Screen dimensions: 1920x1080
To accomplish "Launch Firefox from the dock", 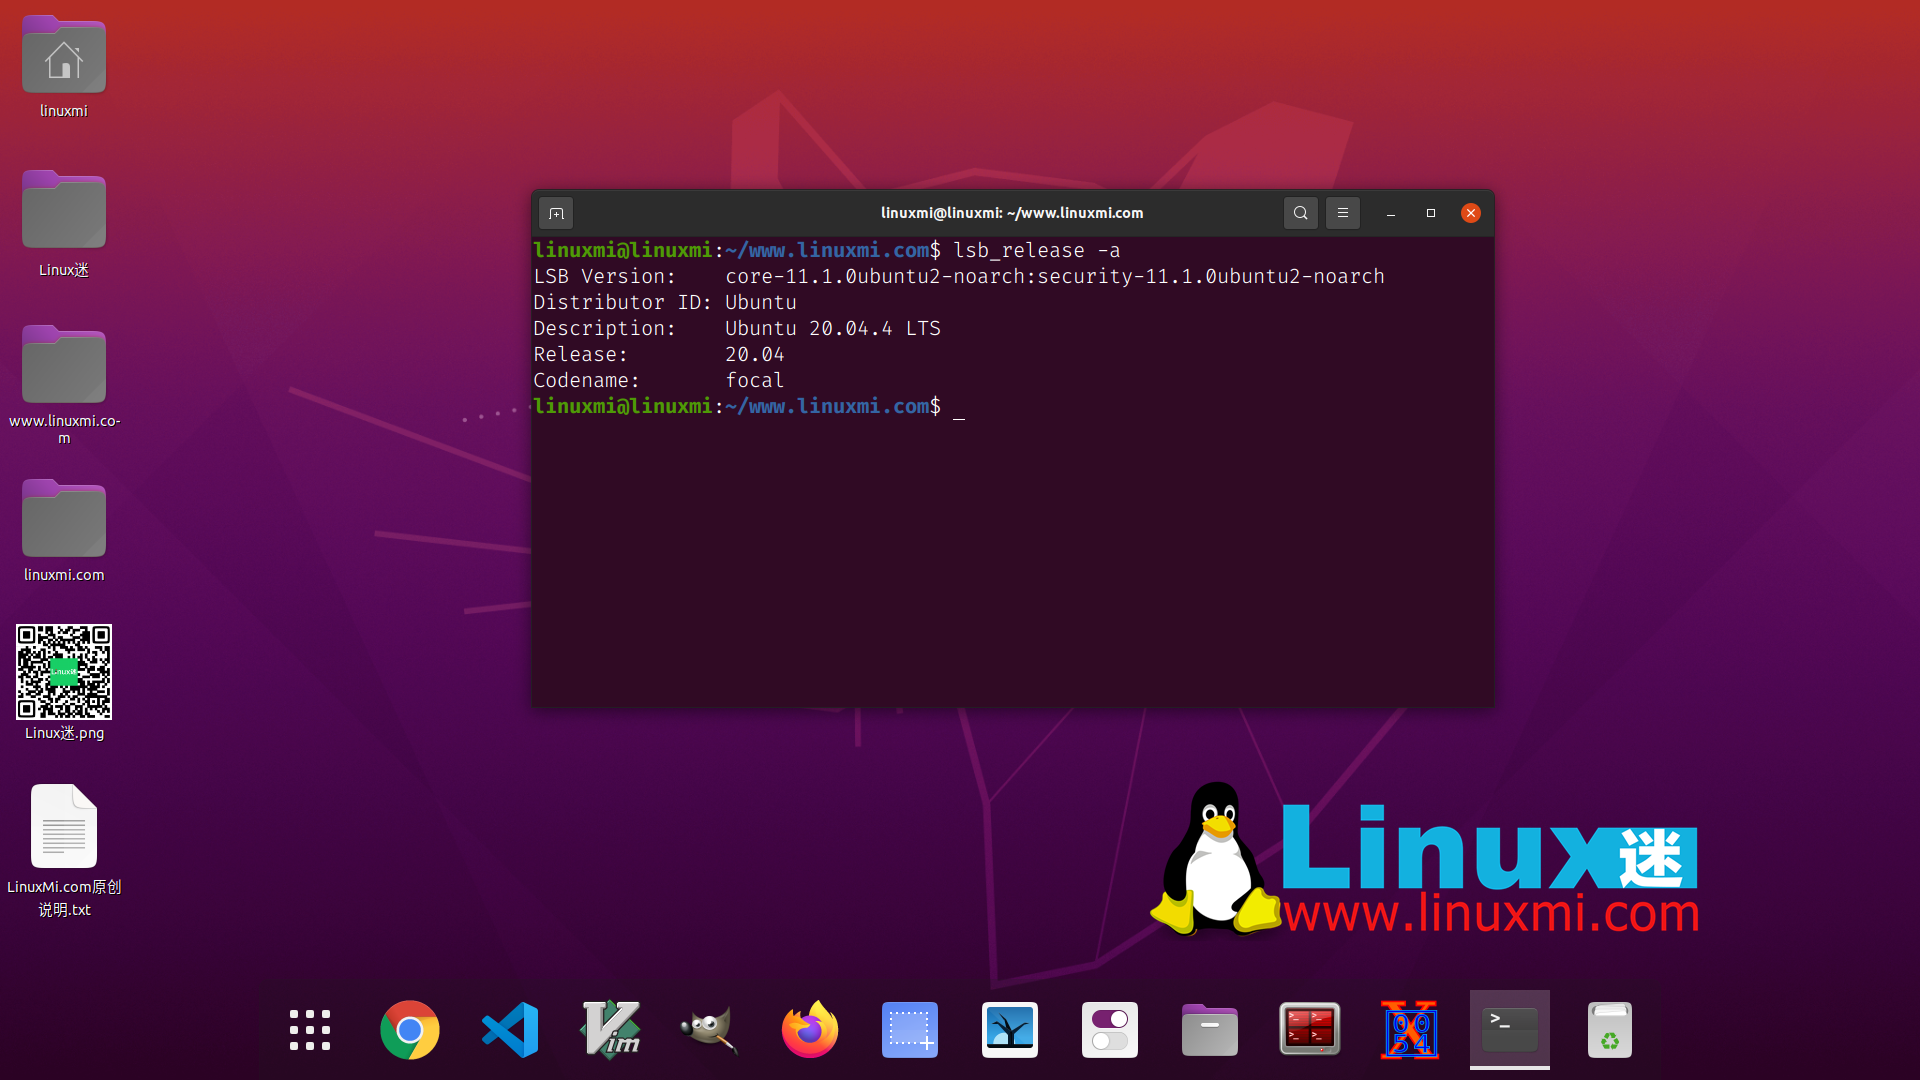I will coord(810,1030).
